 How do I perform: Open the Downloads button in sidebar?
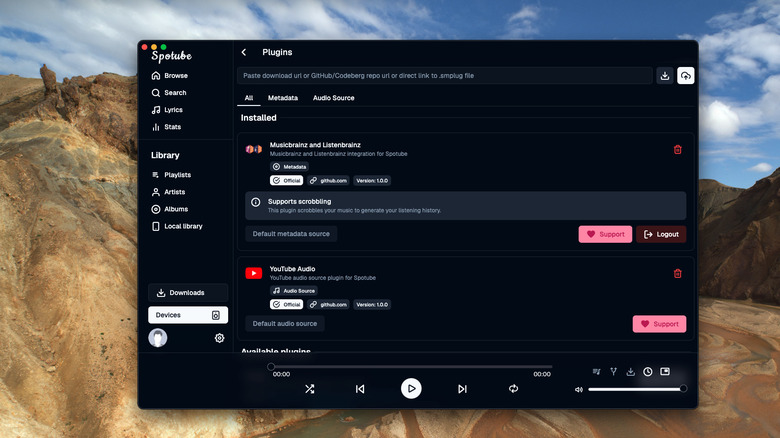pos(188,293)
